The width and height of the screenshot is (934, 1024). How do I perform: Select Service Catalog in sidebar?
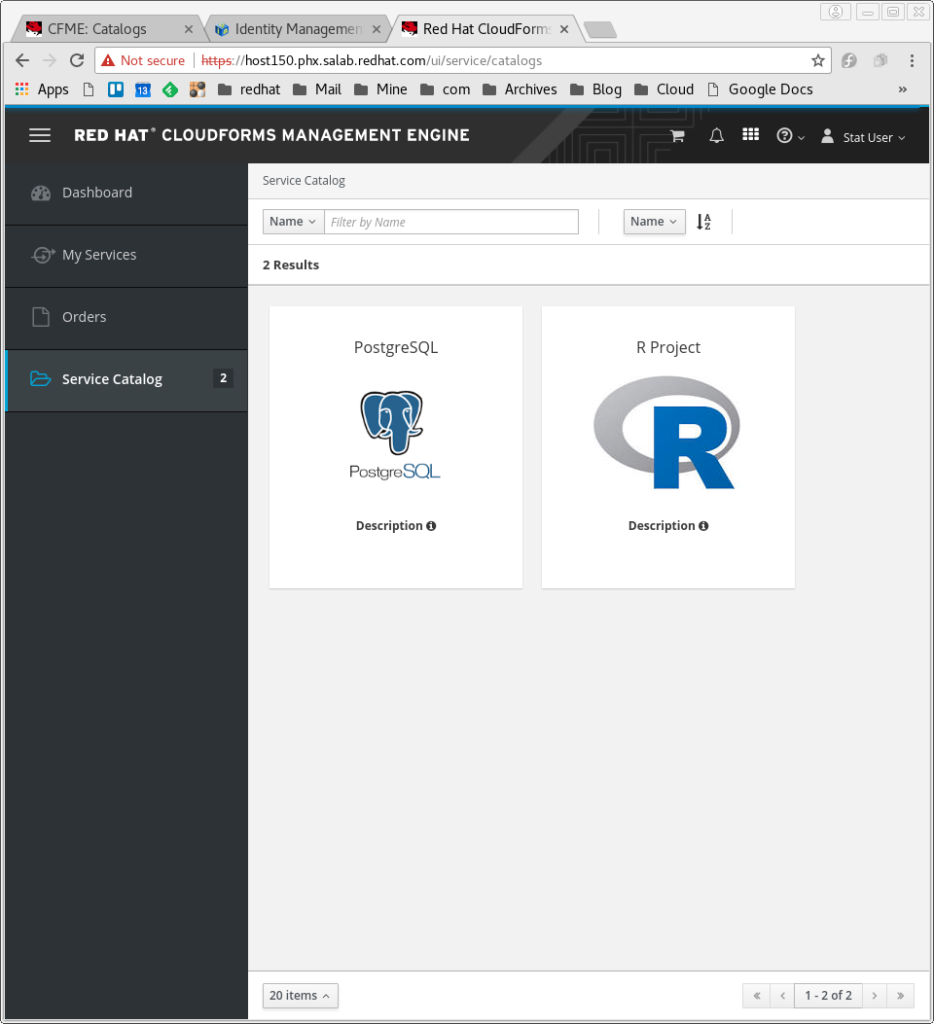(x=126, y=379)
